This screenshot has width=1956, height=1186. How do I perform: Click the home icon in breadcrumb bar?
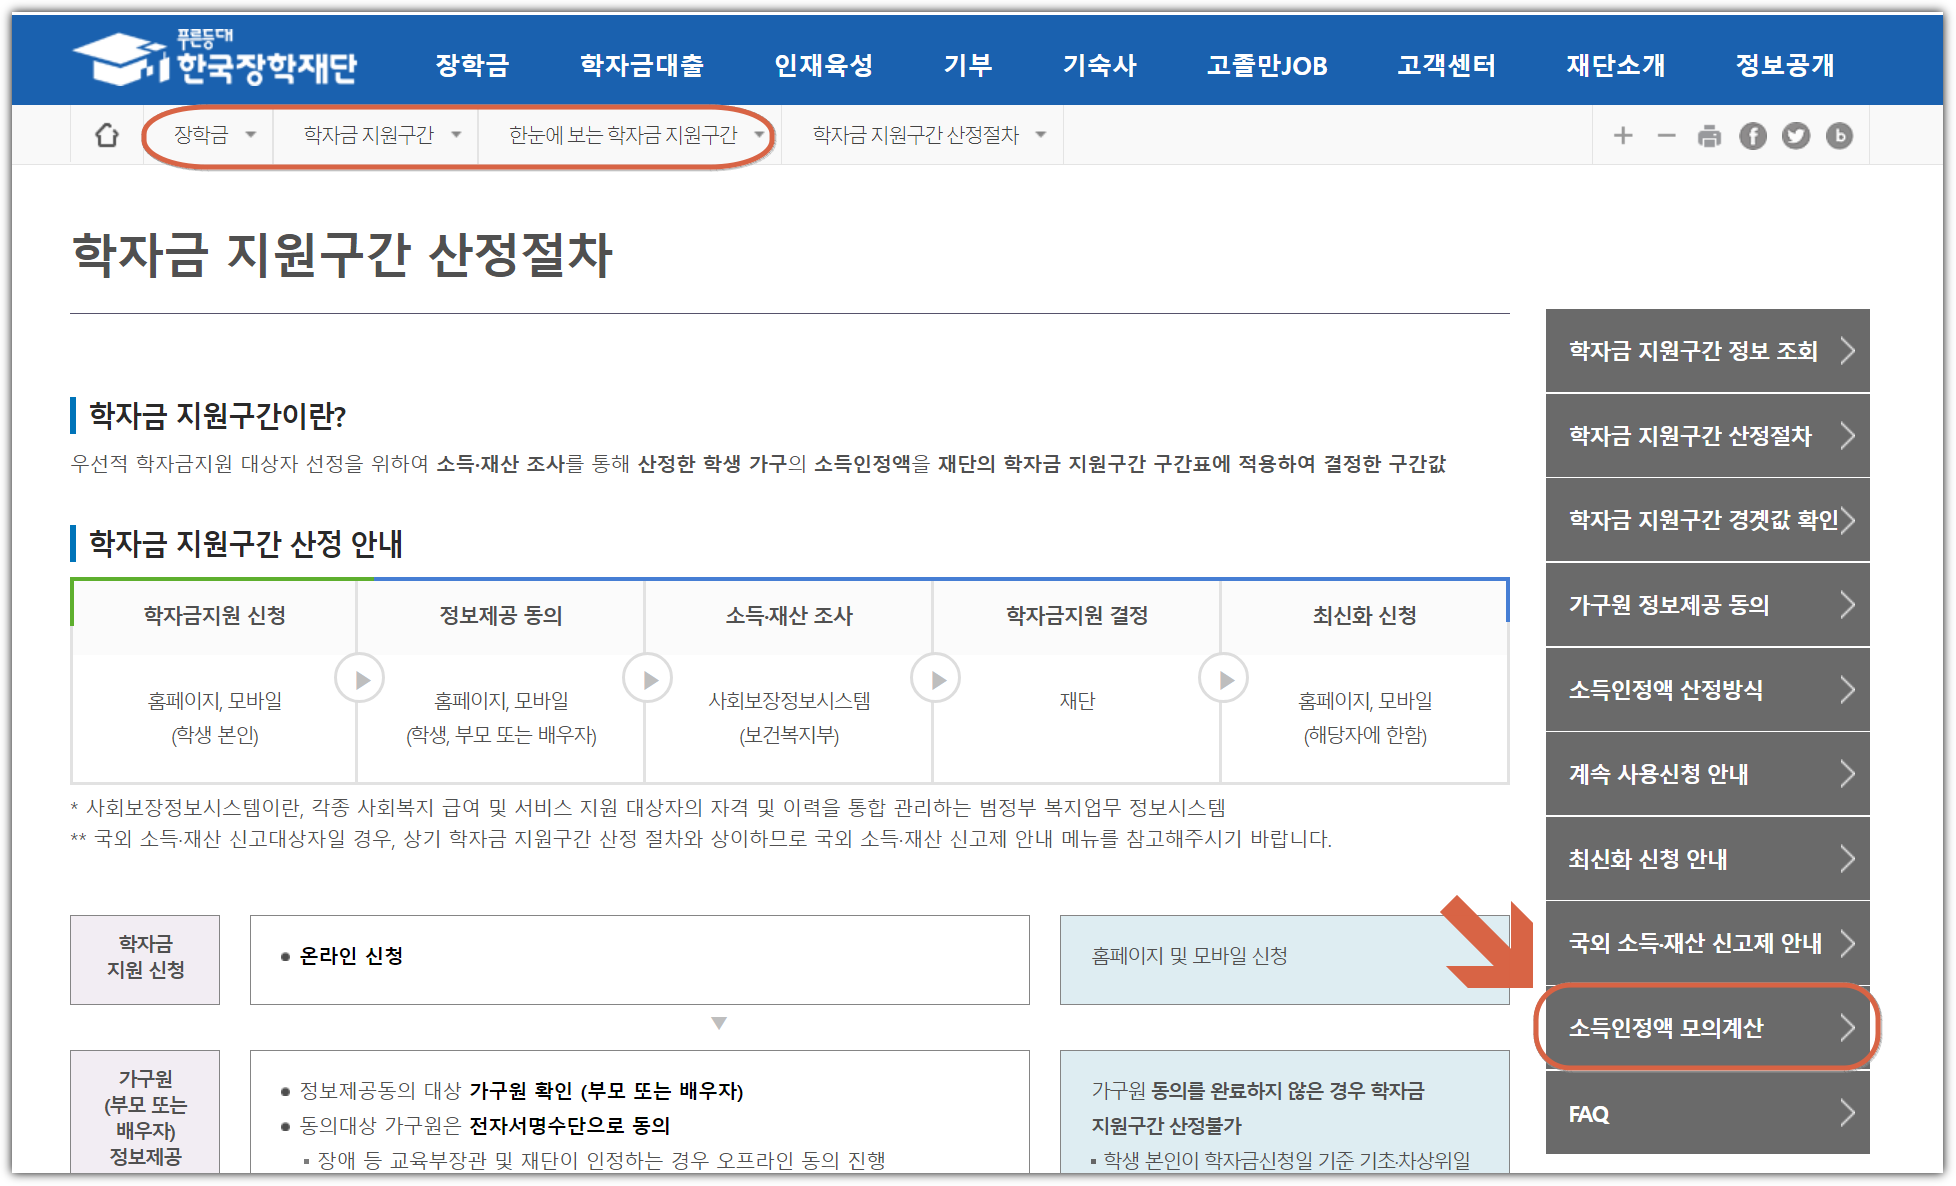[106, 135]
